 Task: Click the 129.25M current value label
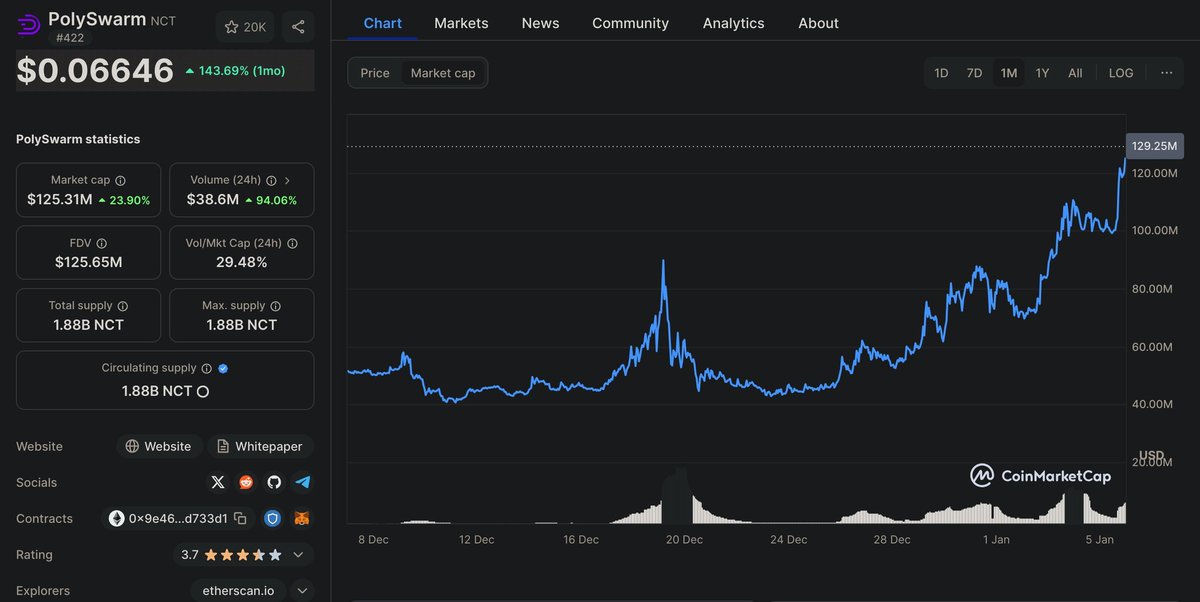[x=1155, y=146]
